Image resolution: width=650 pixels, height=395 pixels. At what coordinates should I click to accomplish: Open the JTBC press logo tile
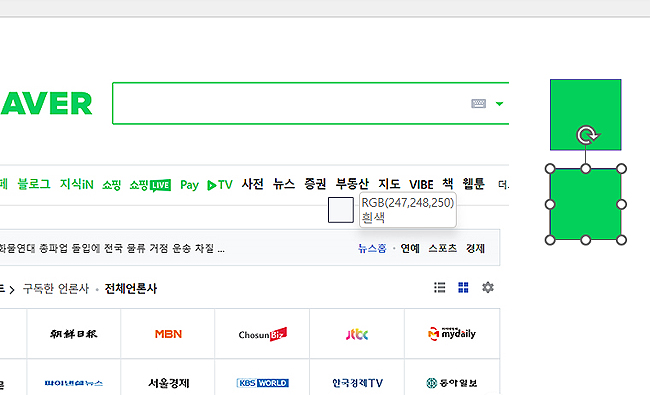click(x=357, y=334)
